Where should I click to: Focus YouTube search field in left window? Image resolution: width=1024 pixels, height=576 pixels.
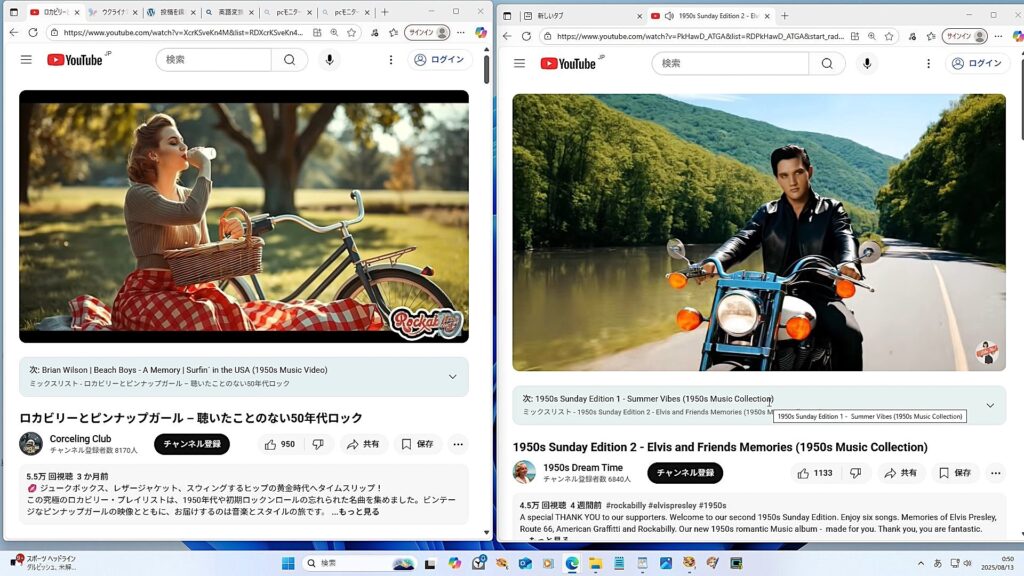(x=214, y=59)
